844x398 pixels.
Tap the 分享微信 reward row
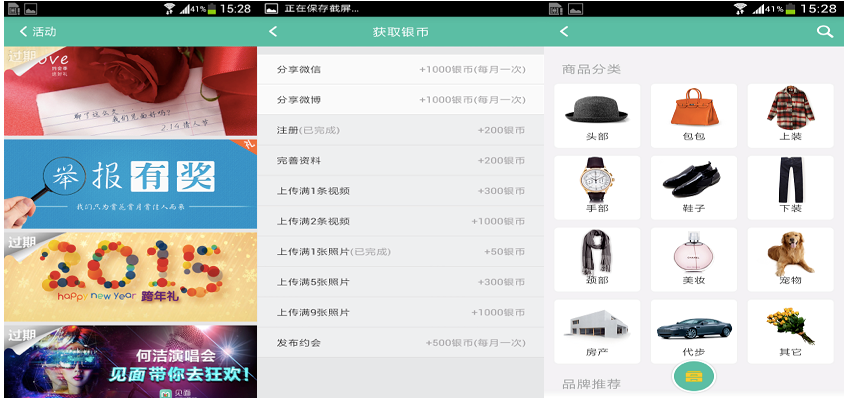(x=400, y=69)
